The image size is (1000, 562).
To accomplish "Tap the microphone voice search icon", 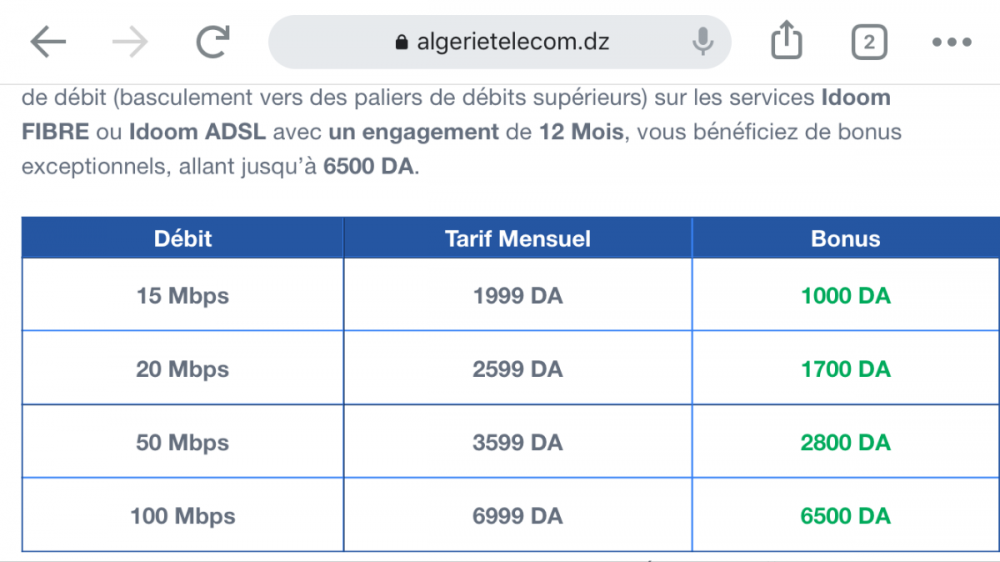I will click(703, 42).
